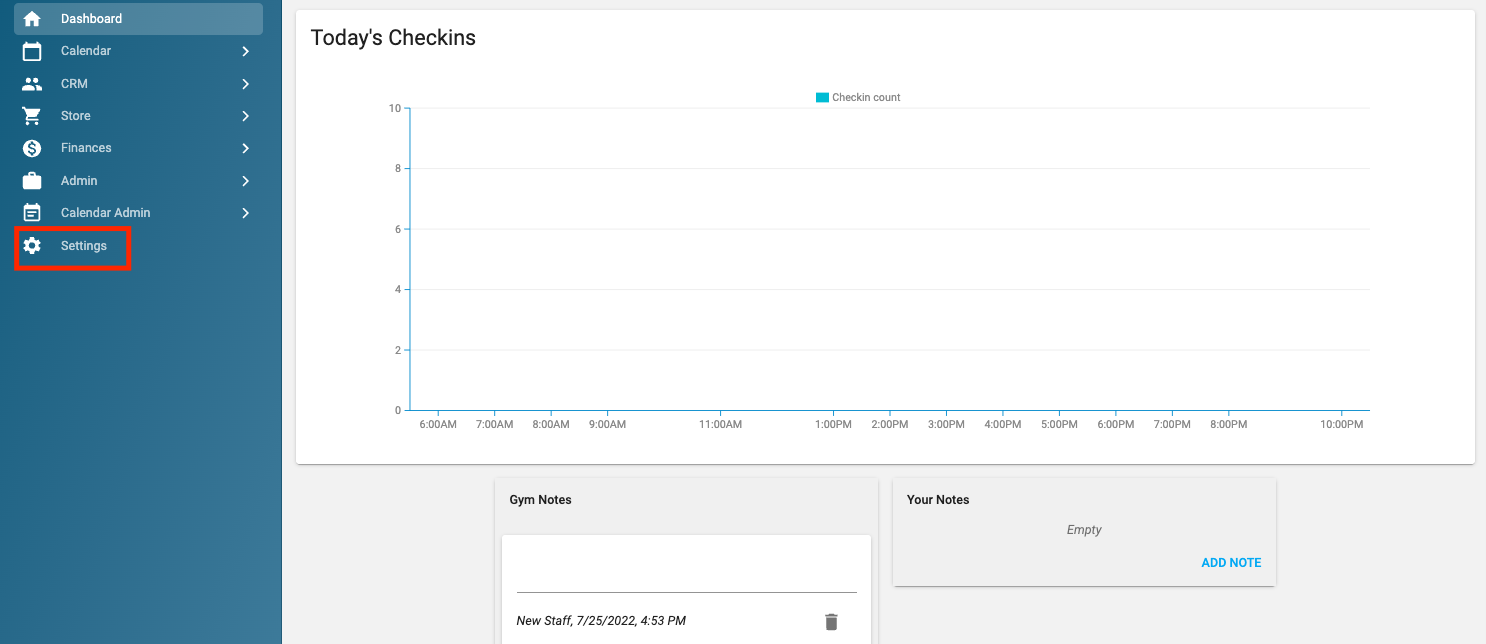
Task: Expand the Store submenu chevron
Action: click(245, 116)
